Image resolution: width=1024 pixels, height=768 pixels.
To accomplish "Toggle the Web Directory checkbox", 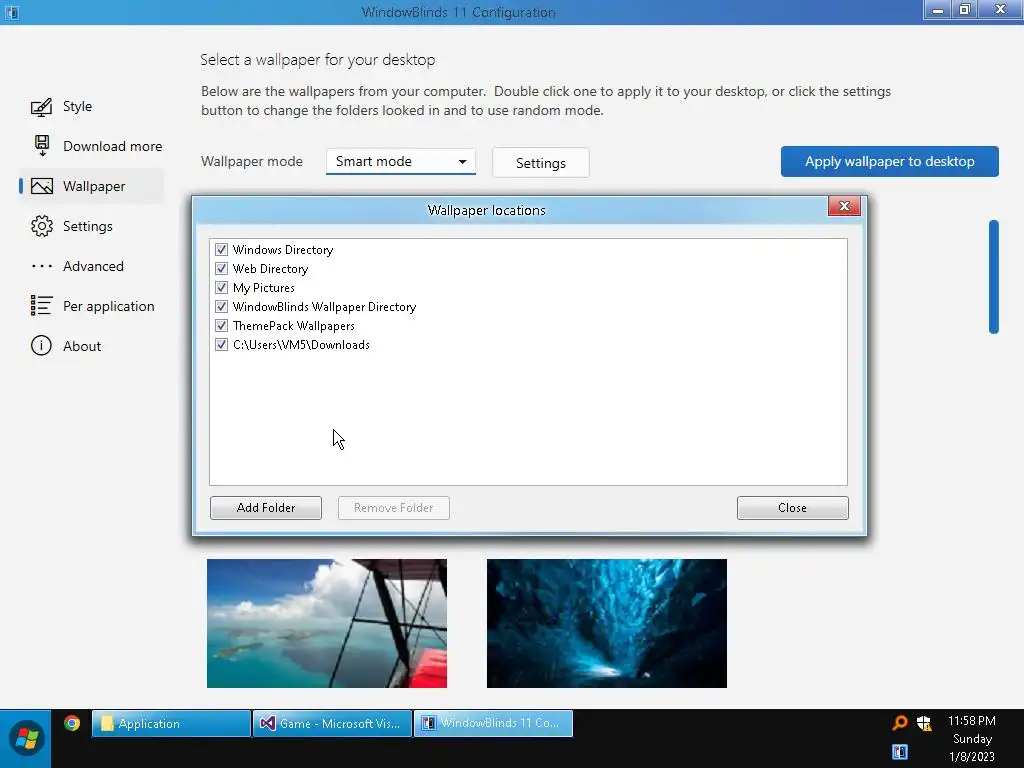I will coord(221,268).
